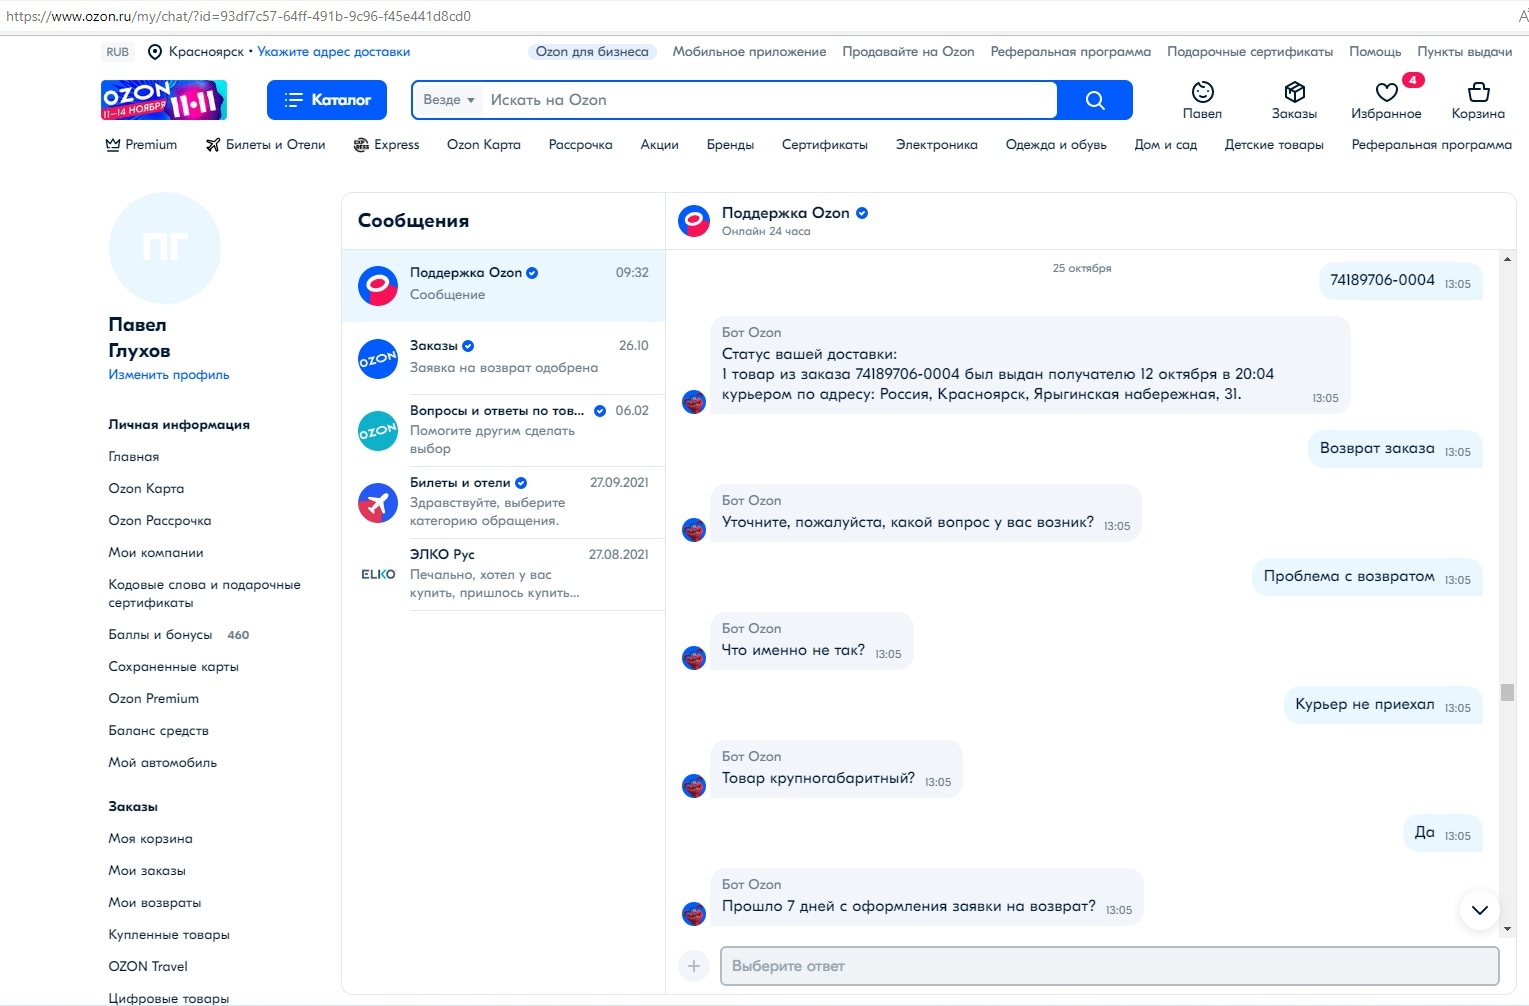This screenshot has height=1006, width=1529.
Task: Open the Каталог menu button
Action: (x=327, y=100)
